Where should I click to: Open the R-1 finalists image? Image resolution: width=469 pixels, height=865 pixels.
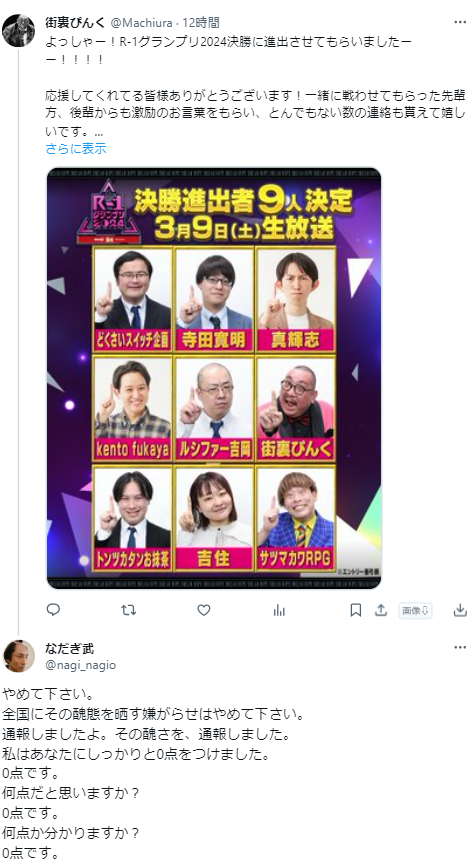(214, 378)
